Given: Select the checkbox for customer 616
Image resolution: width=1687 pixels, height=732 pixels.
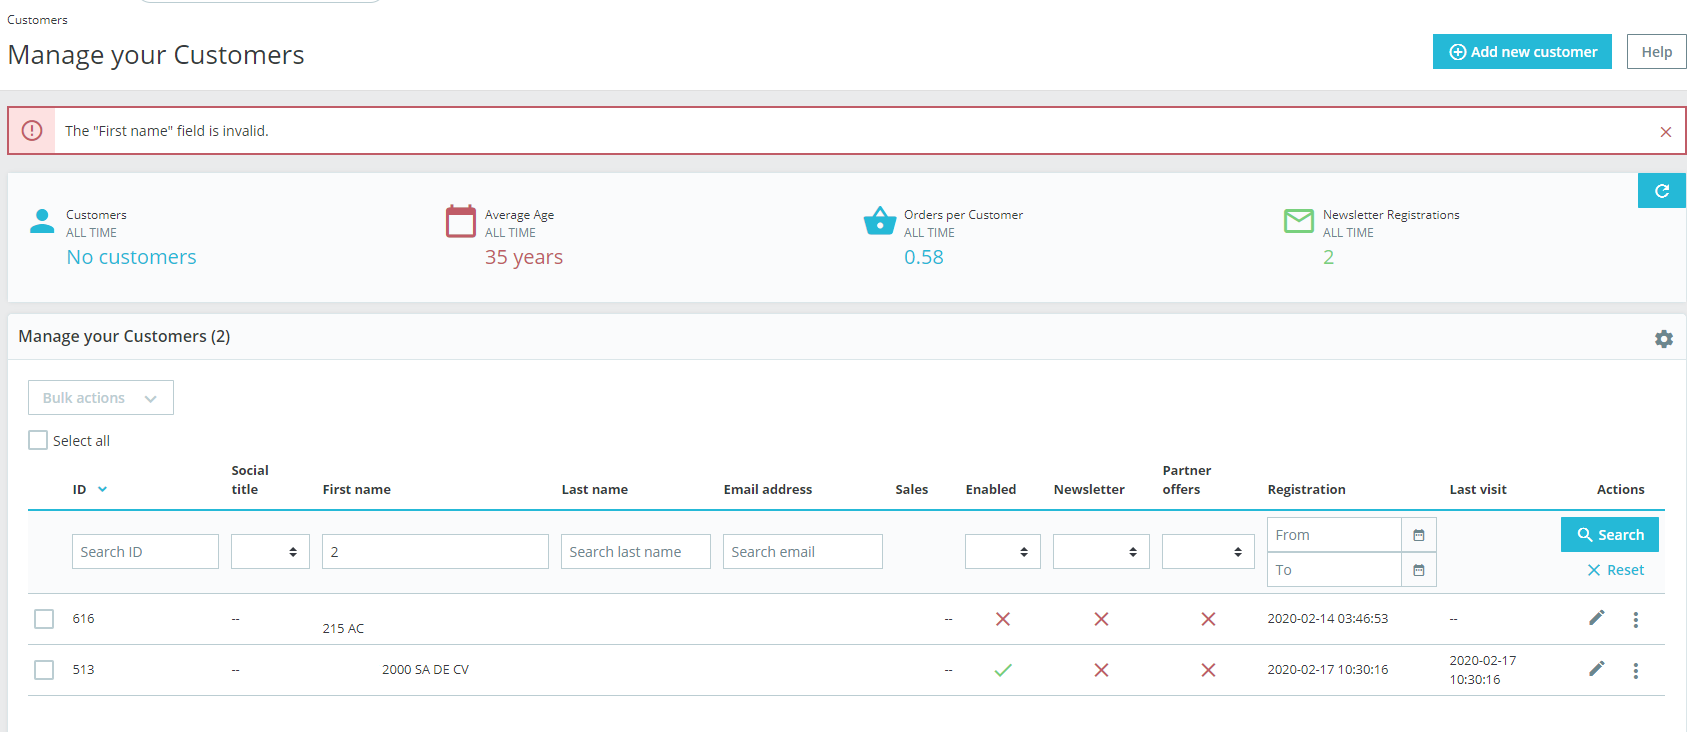Looking at the screenshot, I should coord(44,619).
